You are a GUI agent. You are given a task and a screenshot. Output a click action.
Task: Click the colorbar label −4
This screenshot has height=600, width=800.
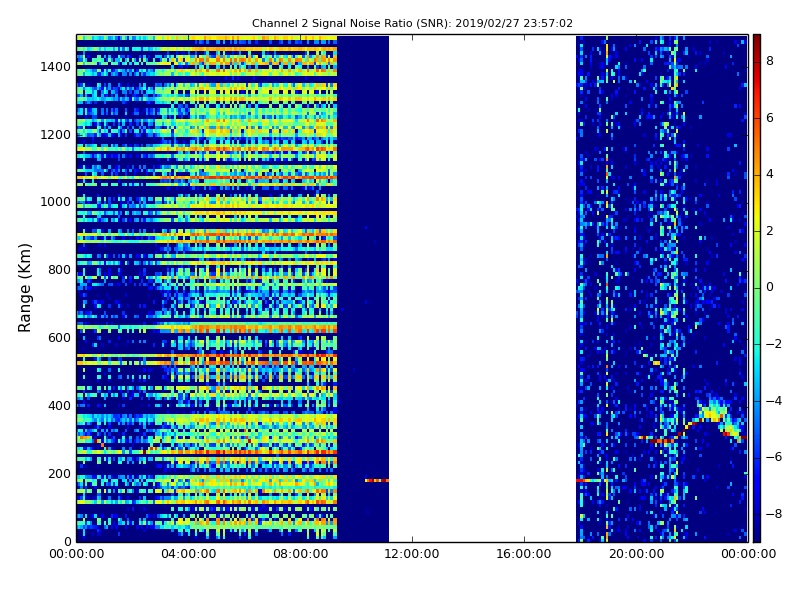773,401
